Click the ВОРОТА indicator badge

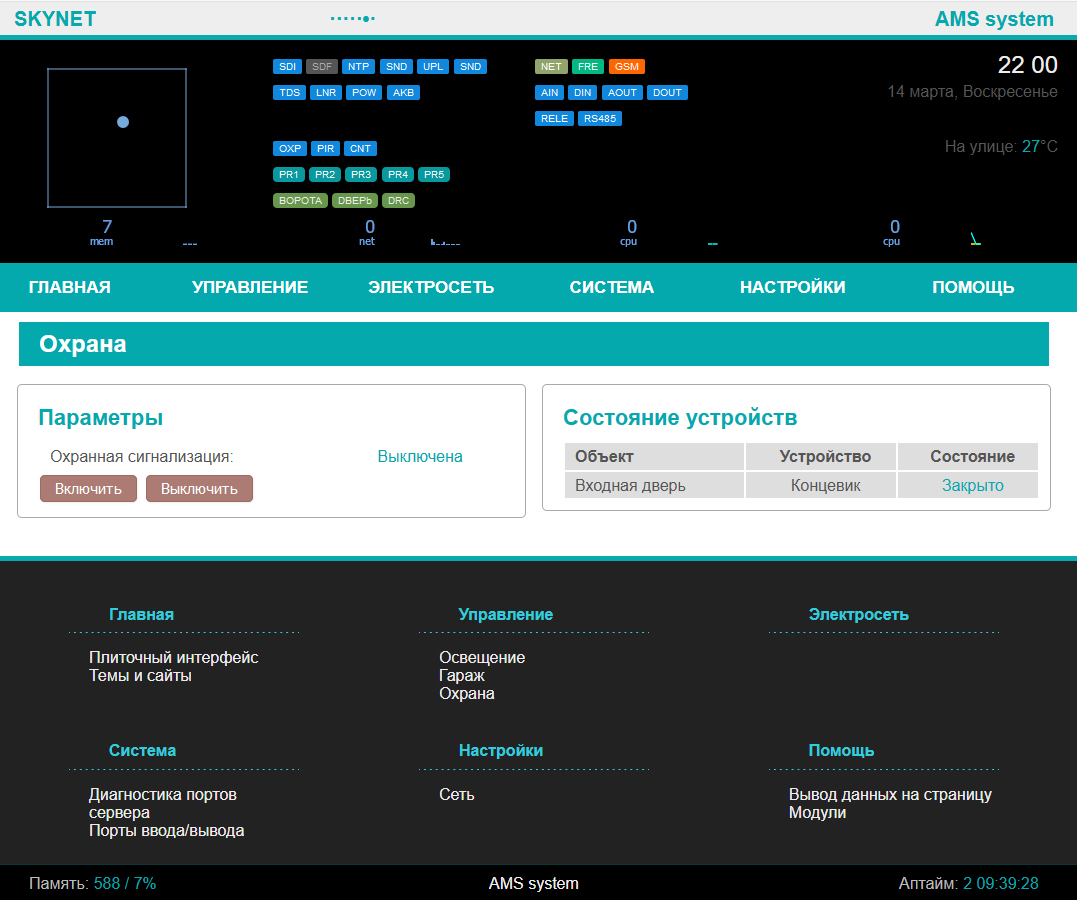click(300, 201)
